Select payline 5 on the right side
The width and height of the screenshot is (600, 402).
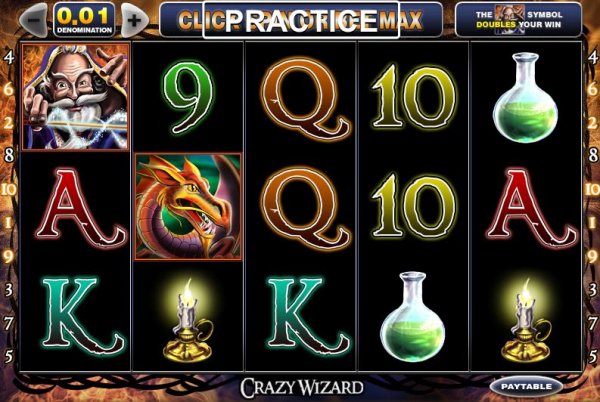click(x=592, y=356)
